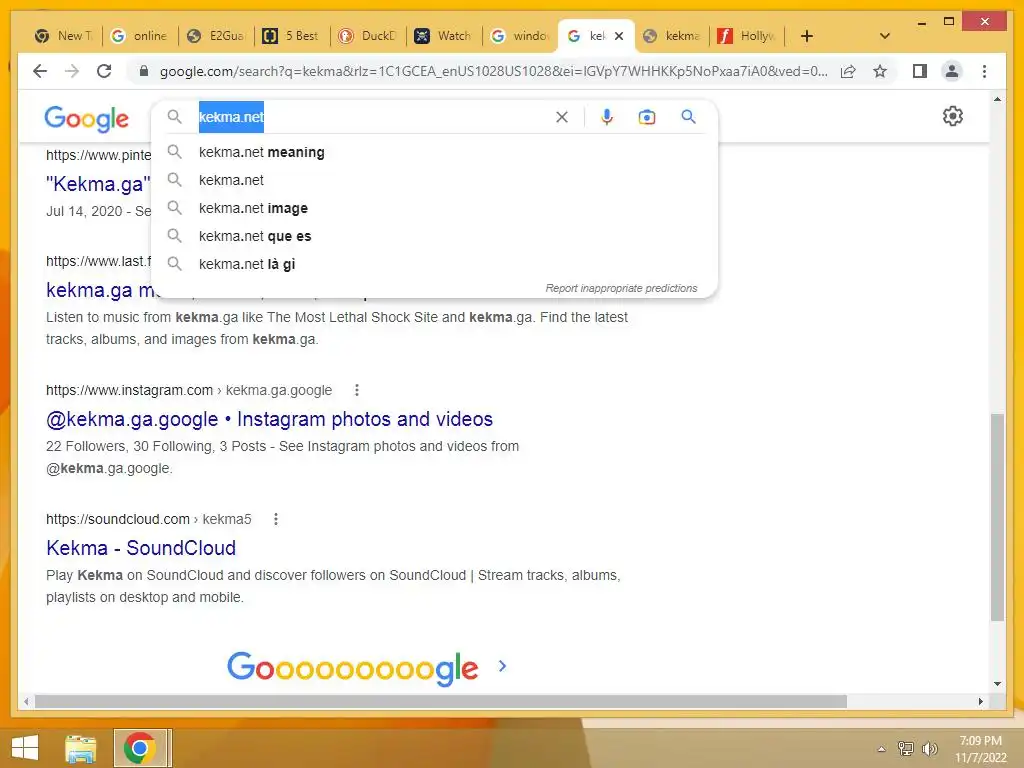Screen dimensions: 1024x768
Task: Open the kekma.ga last.fm result
Action: (x=98, y=289)
